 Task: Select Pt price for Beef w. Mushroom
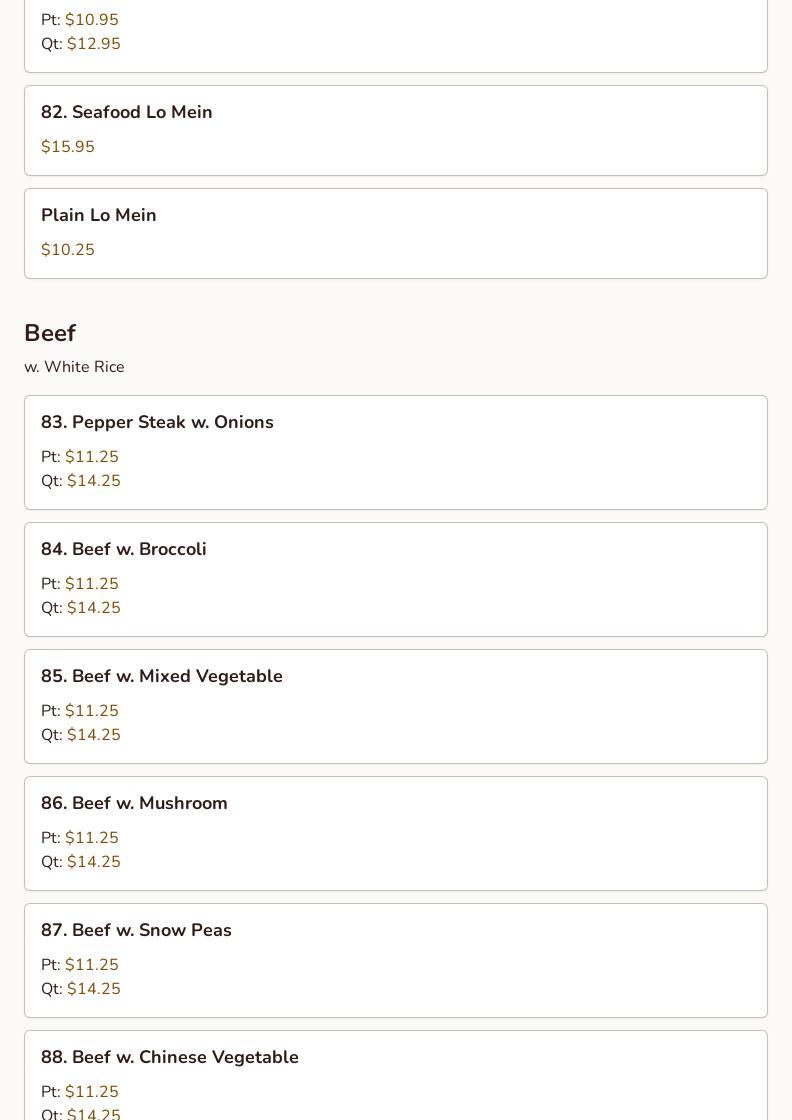pyautogui.click(x=80, y=838)
